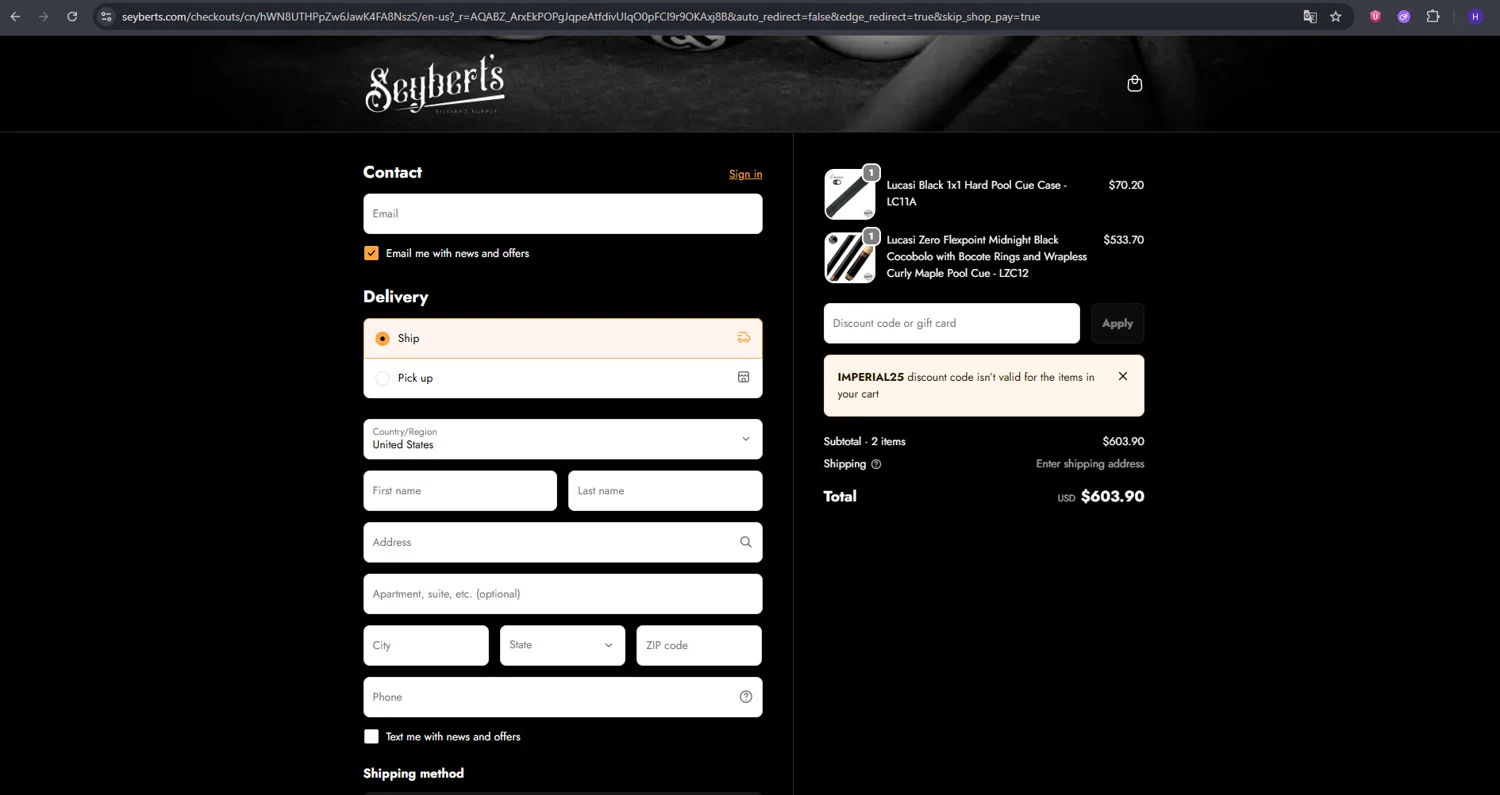Click the delivery truck icon in Ship row
This screenshot has width=1500, height=795.
point(743,338)
